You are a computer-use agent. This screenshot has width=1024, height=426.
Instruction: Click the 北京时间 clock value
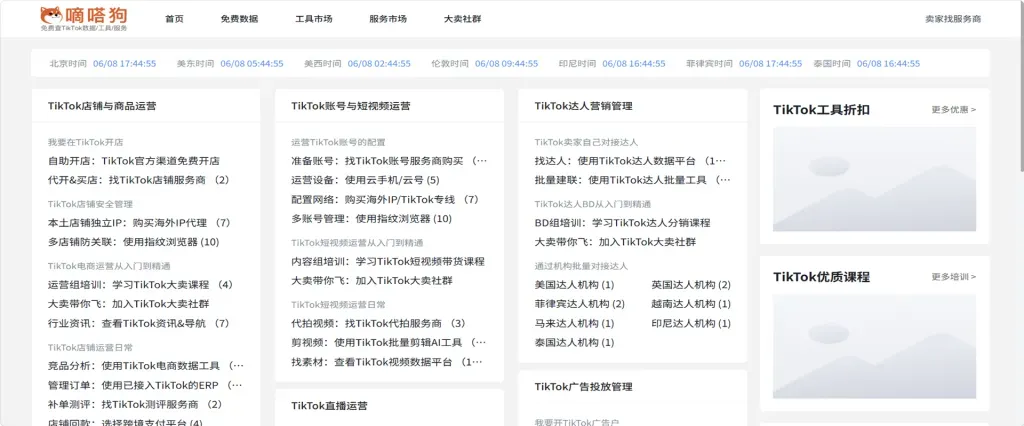125,63
